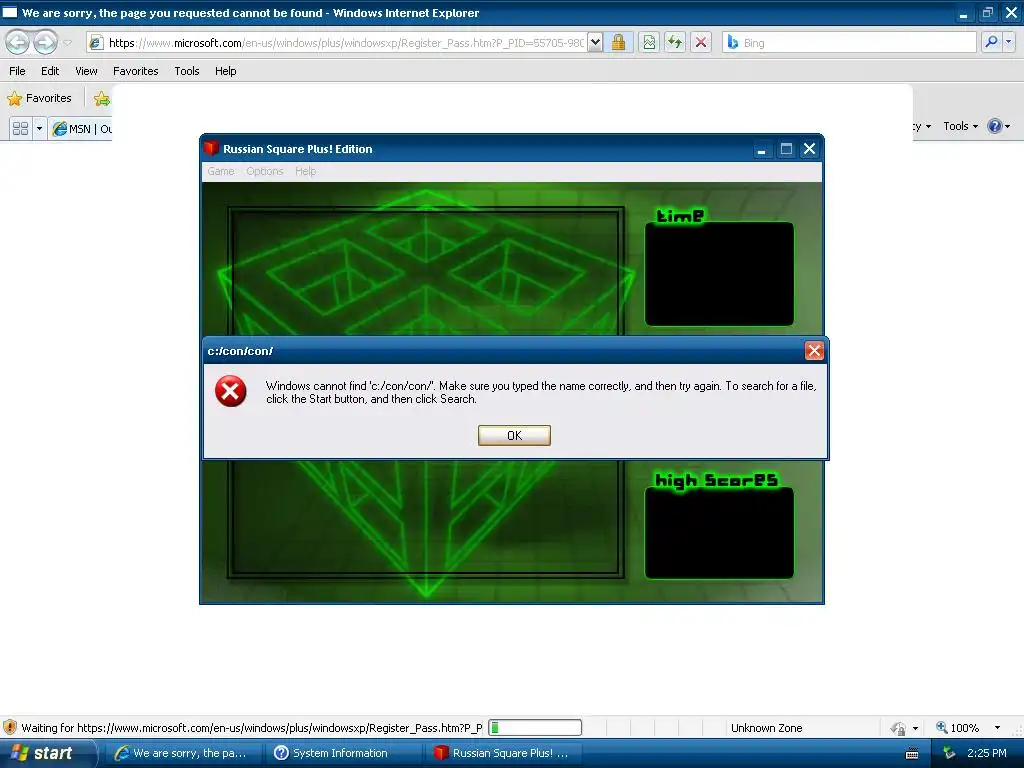Open the Game menu in Russian Square
Viewport: 1024px width, 768px height.
pos(221,171)
